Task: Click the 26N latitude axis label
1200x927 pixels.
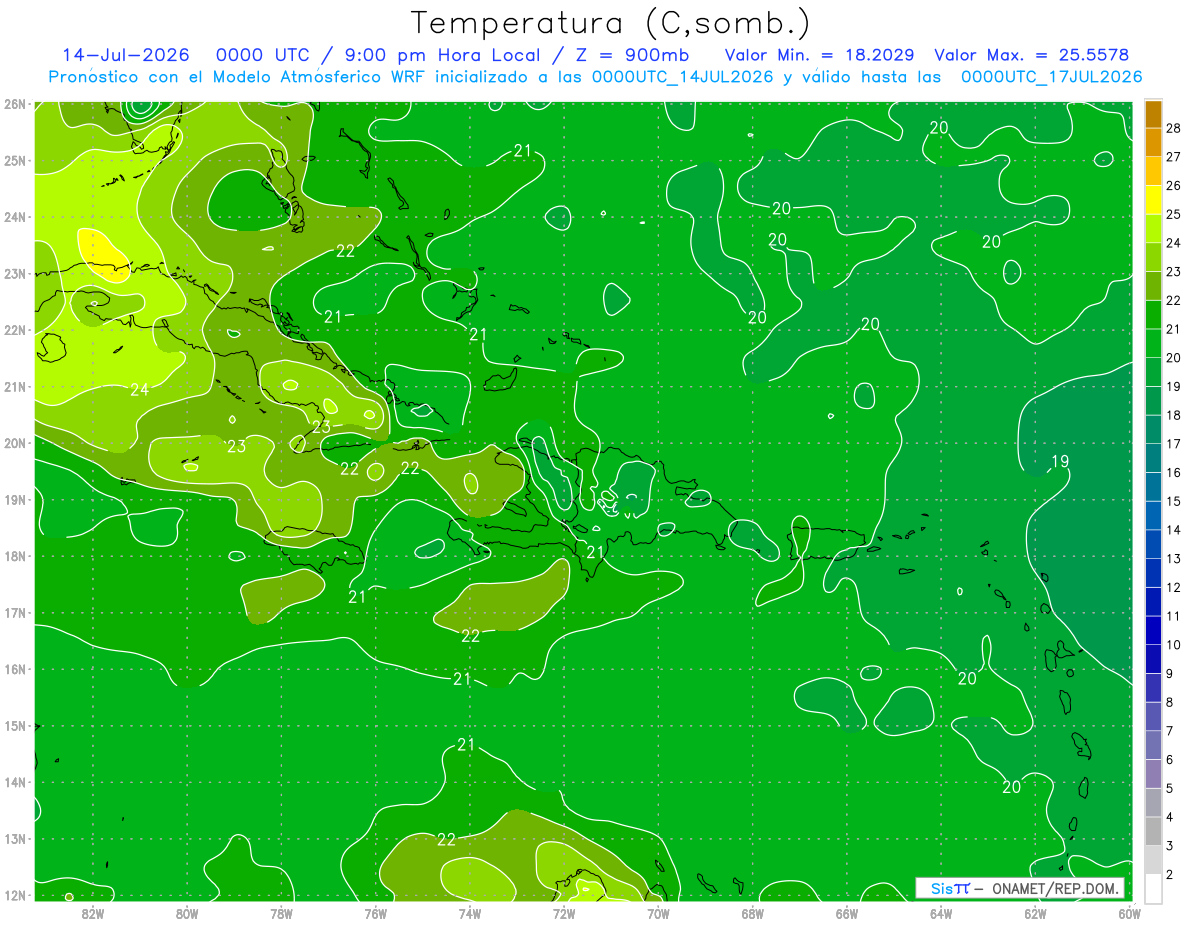Action: tap(14, 104)
